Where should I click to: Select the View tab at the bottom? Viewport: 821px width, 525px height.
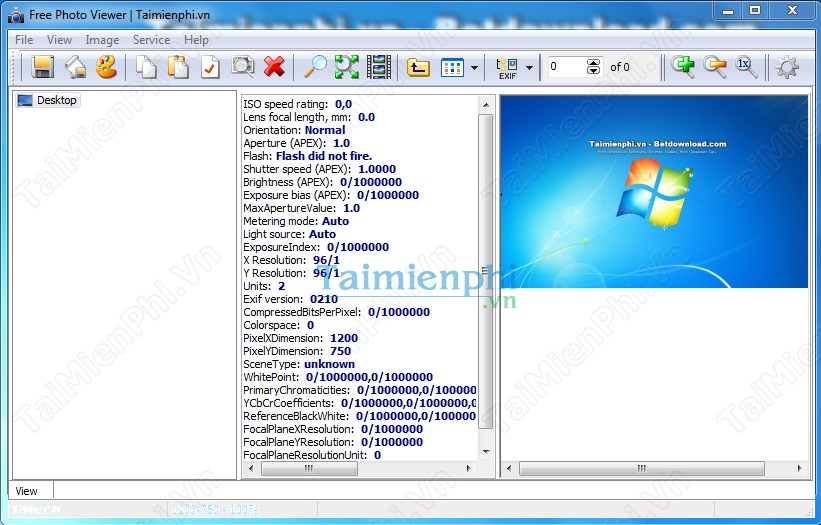[x=27, y=490]
